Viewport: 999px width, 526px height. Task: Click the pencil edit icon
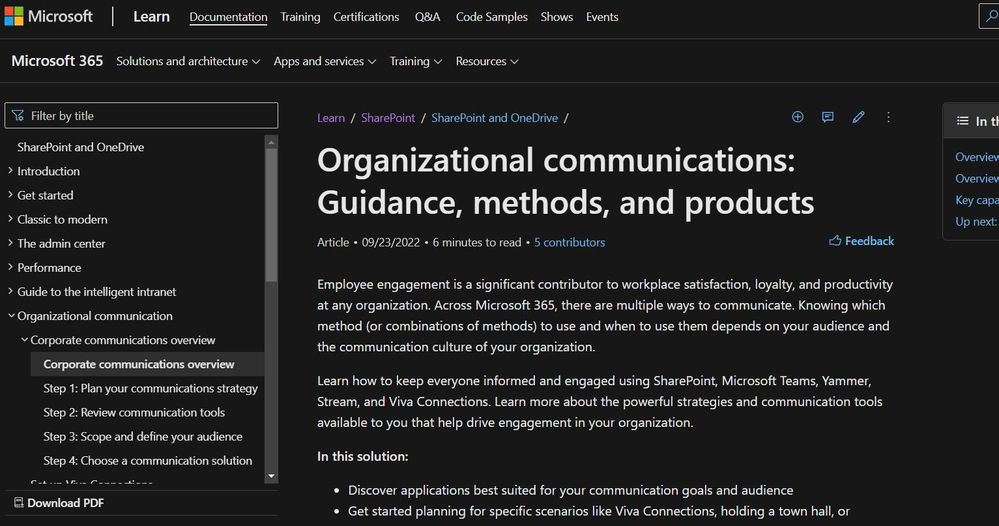point(858,117)
